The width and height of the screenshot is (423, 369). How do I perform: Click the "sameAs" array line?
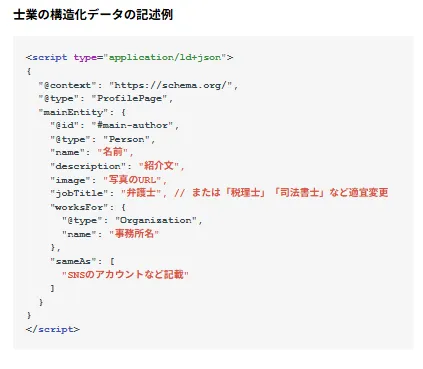[x=82, y=261]
